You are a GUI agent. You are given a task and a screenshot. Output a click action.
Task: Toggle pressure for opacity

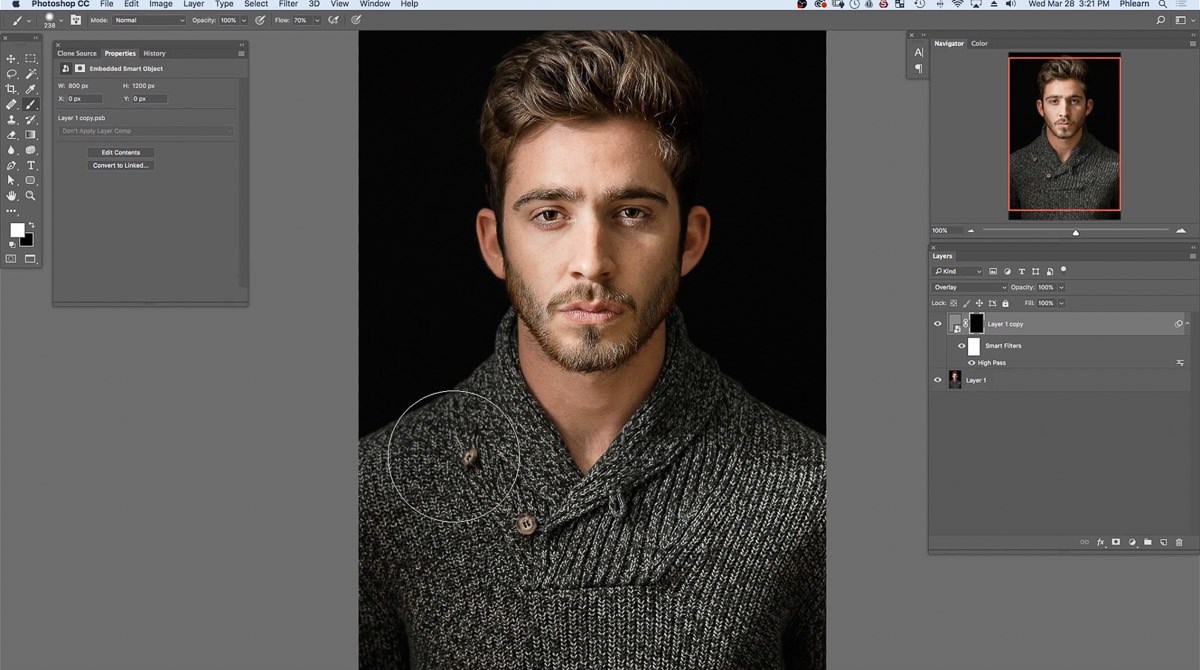[260, 20]
